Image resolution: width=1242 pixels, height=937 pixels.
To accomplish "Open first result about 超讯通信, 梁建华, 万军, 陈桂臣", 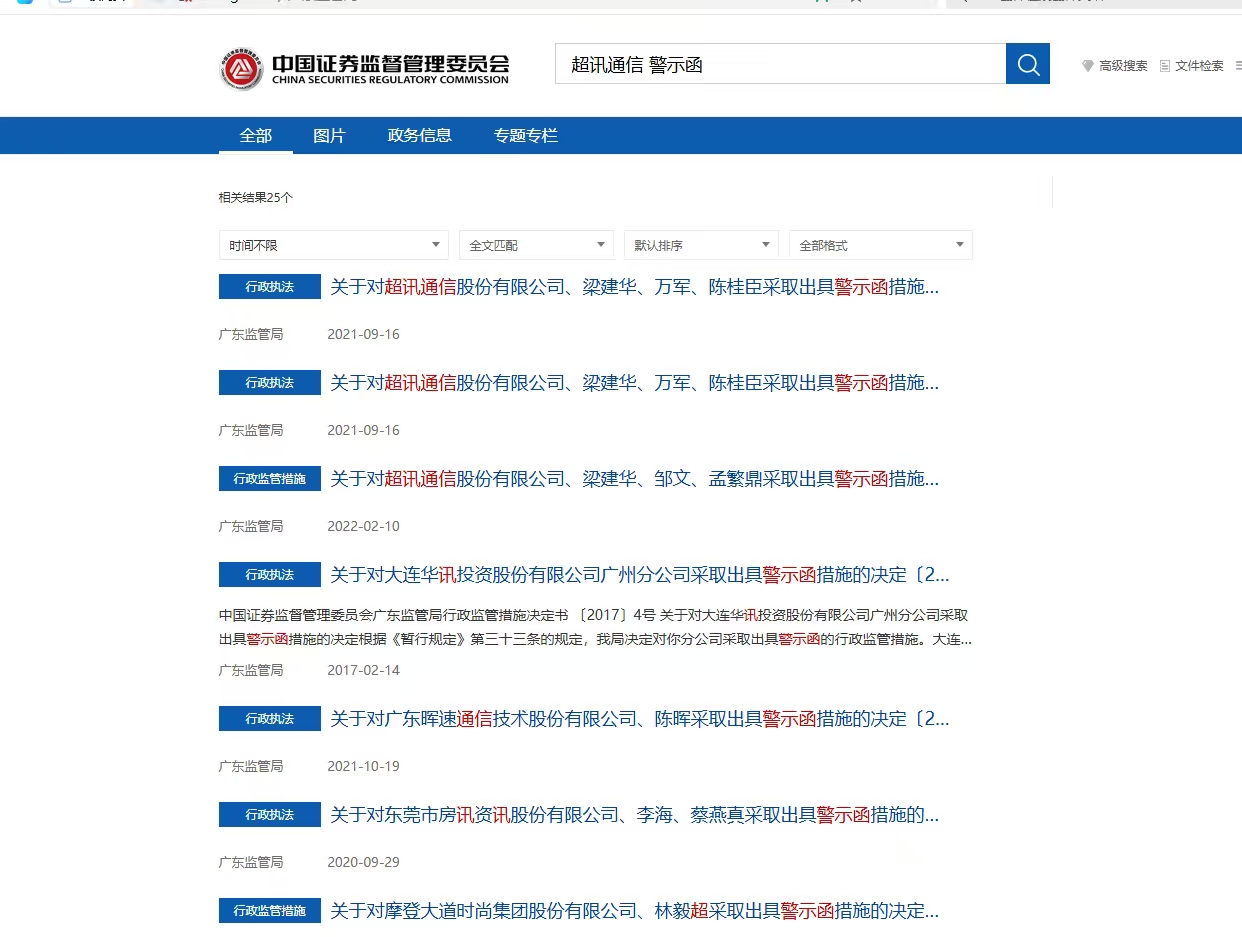I will coord(635,287).
